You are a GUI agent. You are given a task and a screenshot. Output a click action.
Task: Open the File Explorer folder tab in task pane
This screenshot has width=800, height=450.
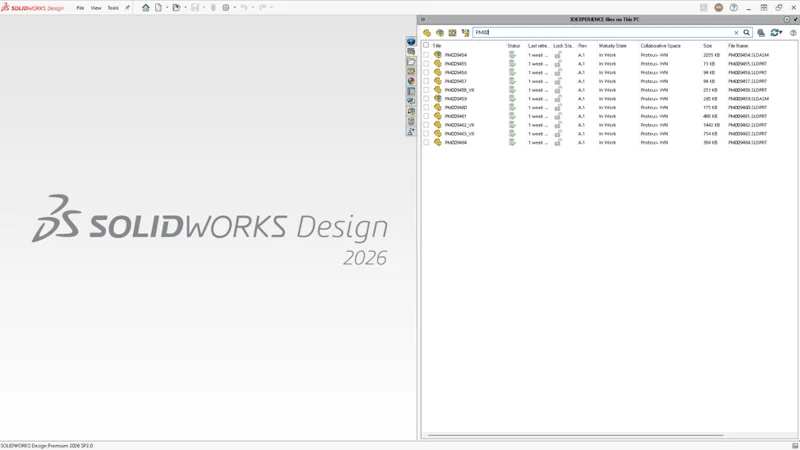411,62
